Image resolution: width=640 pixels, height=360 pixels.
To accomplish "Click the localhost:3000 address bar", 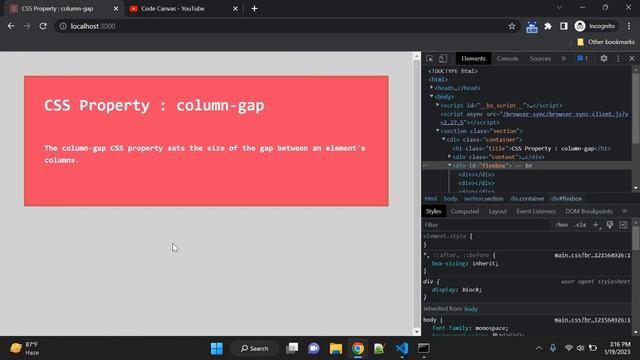I will [x=286, y=26].
